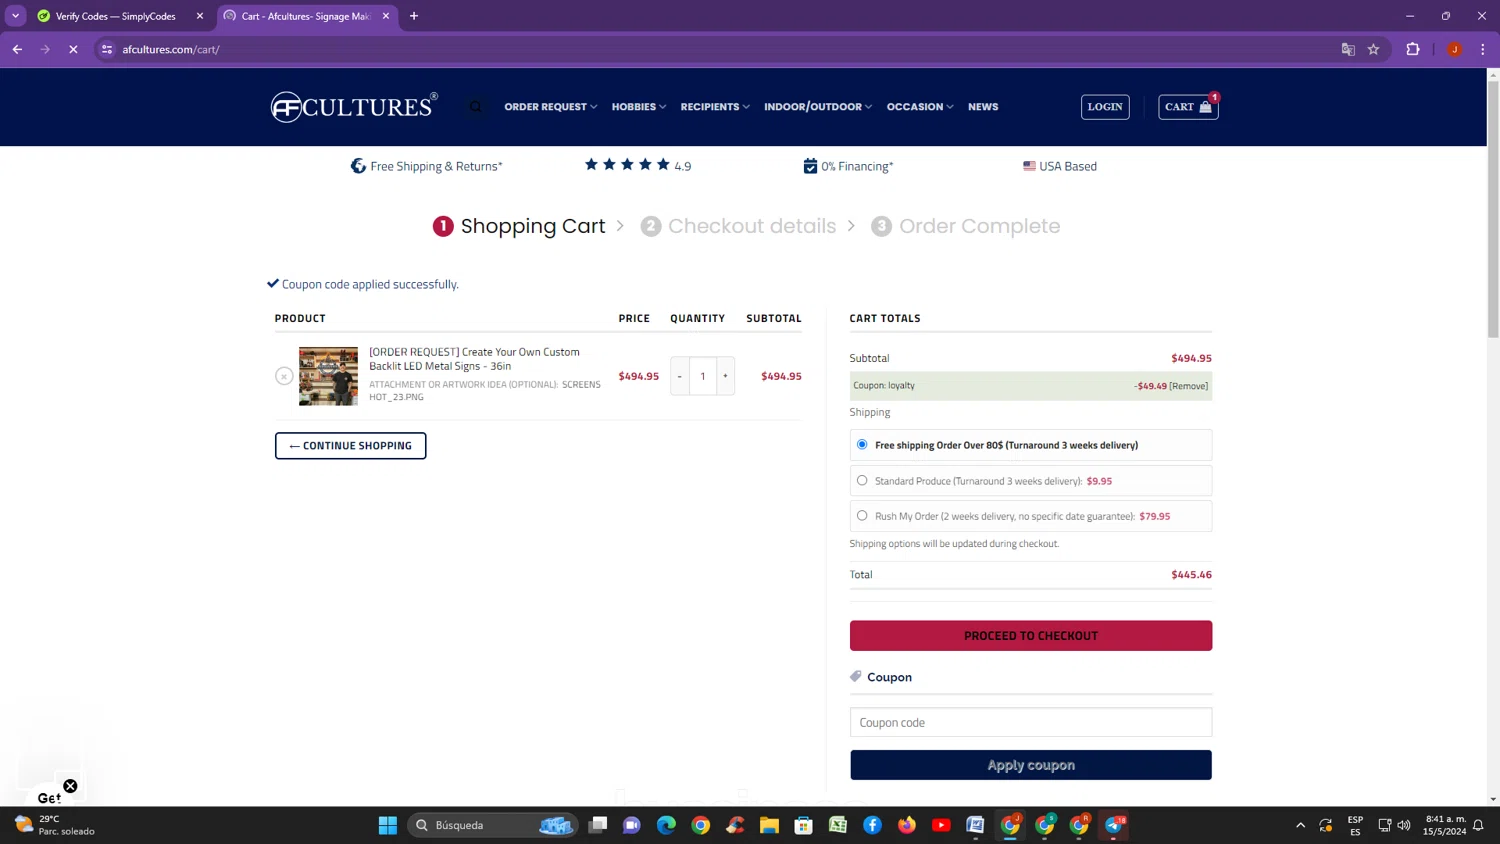Screen dimensions: 1500x844
Task: Click the Apply coupon button
Action: (1031, 765)
